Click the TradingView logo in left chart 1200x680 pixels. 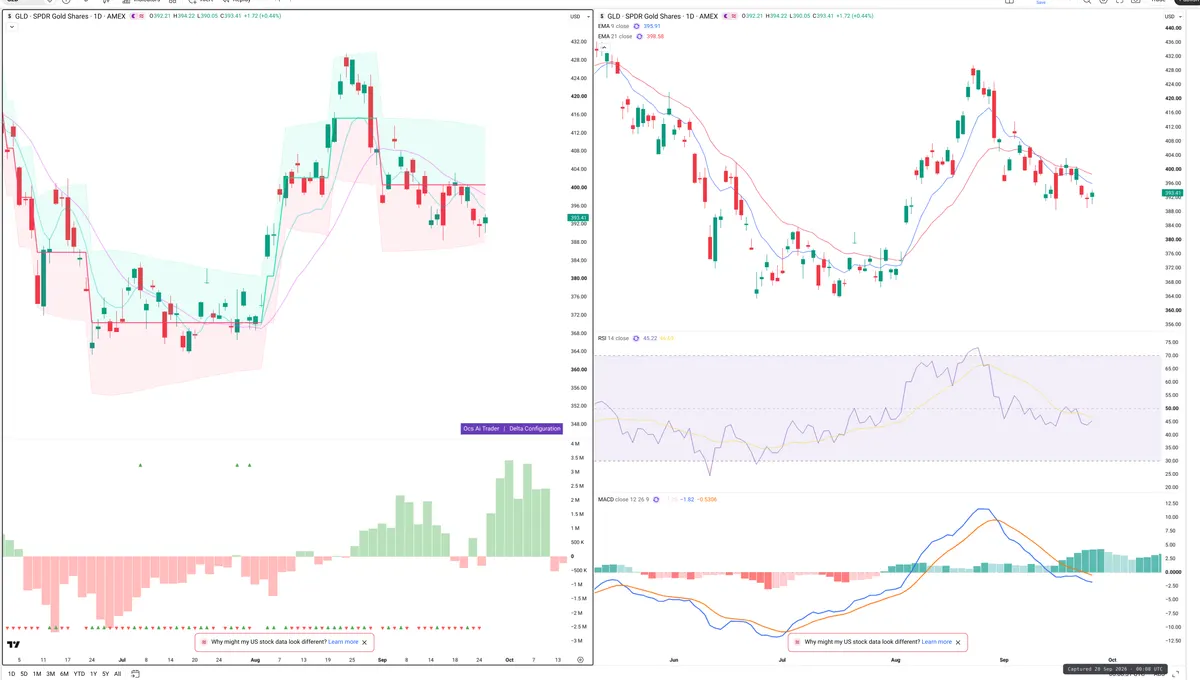[x=14, y=645]
